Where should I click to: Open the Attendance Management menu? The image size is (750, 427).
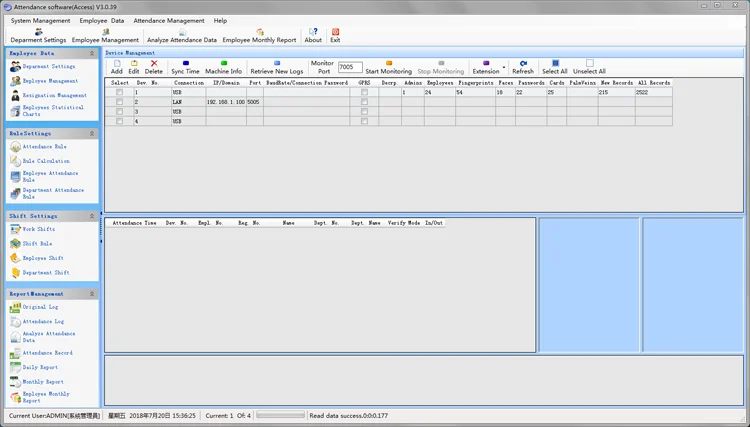168,20
